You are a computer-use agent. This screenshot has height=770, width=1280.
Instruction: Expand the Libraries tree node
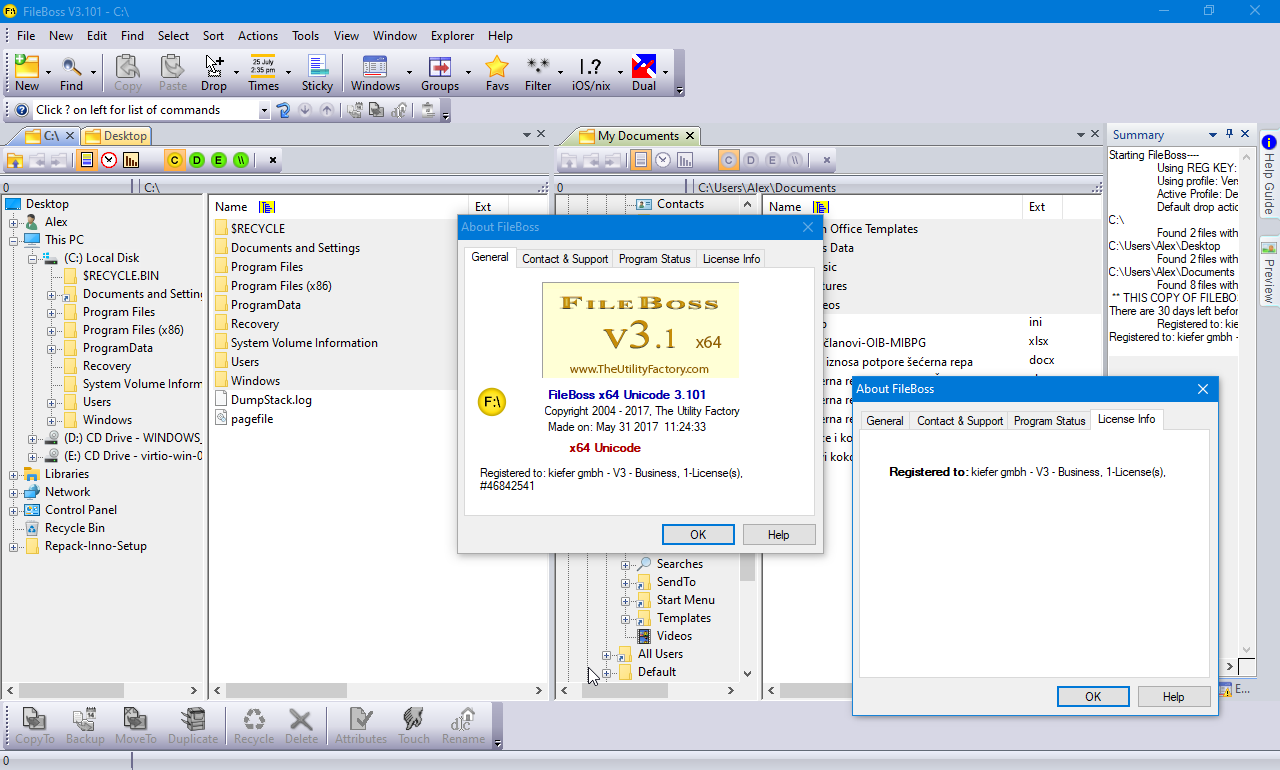tap(15, 474)
